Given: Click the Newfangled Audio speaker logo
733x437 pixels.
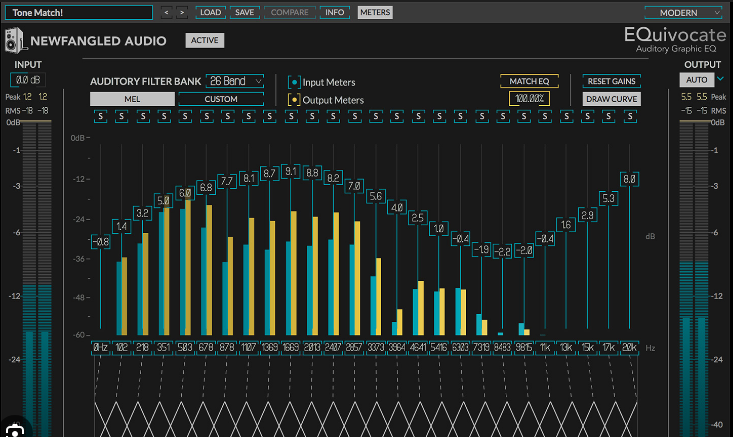Looking at the screenshot, I should pyautogui.click(x=14, y=40).
